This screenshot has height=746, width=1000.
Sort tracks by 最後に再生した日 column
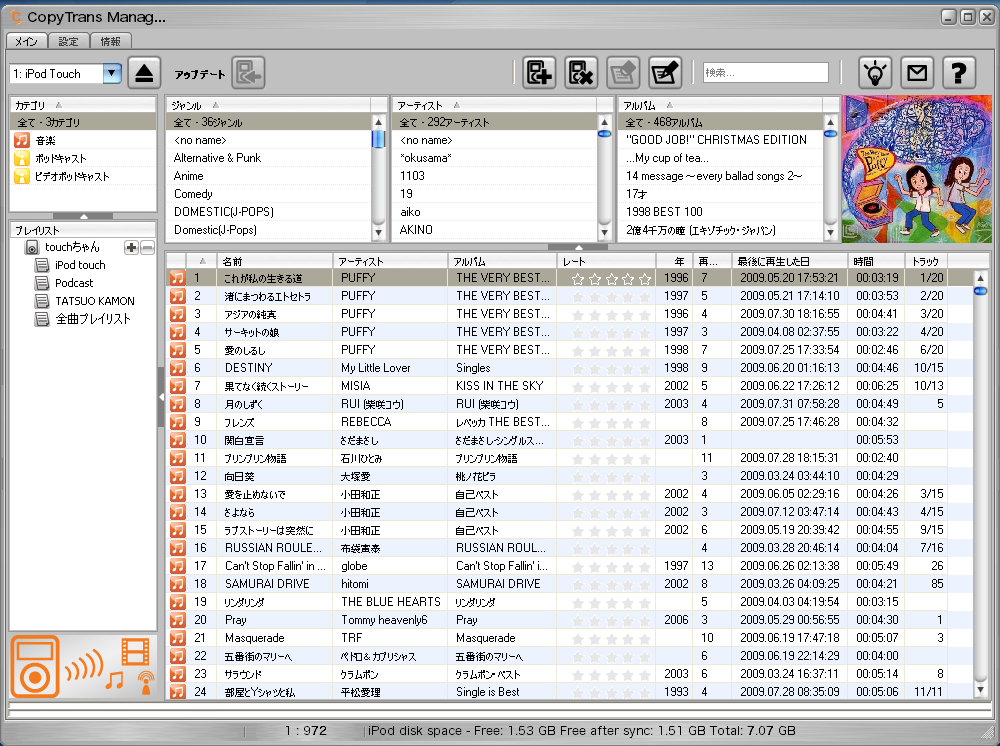(790, 261)
